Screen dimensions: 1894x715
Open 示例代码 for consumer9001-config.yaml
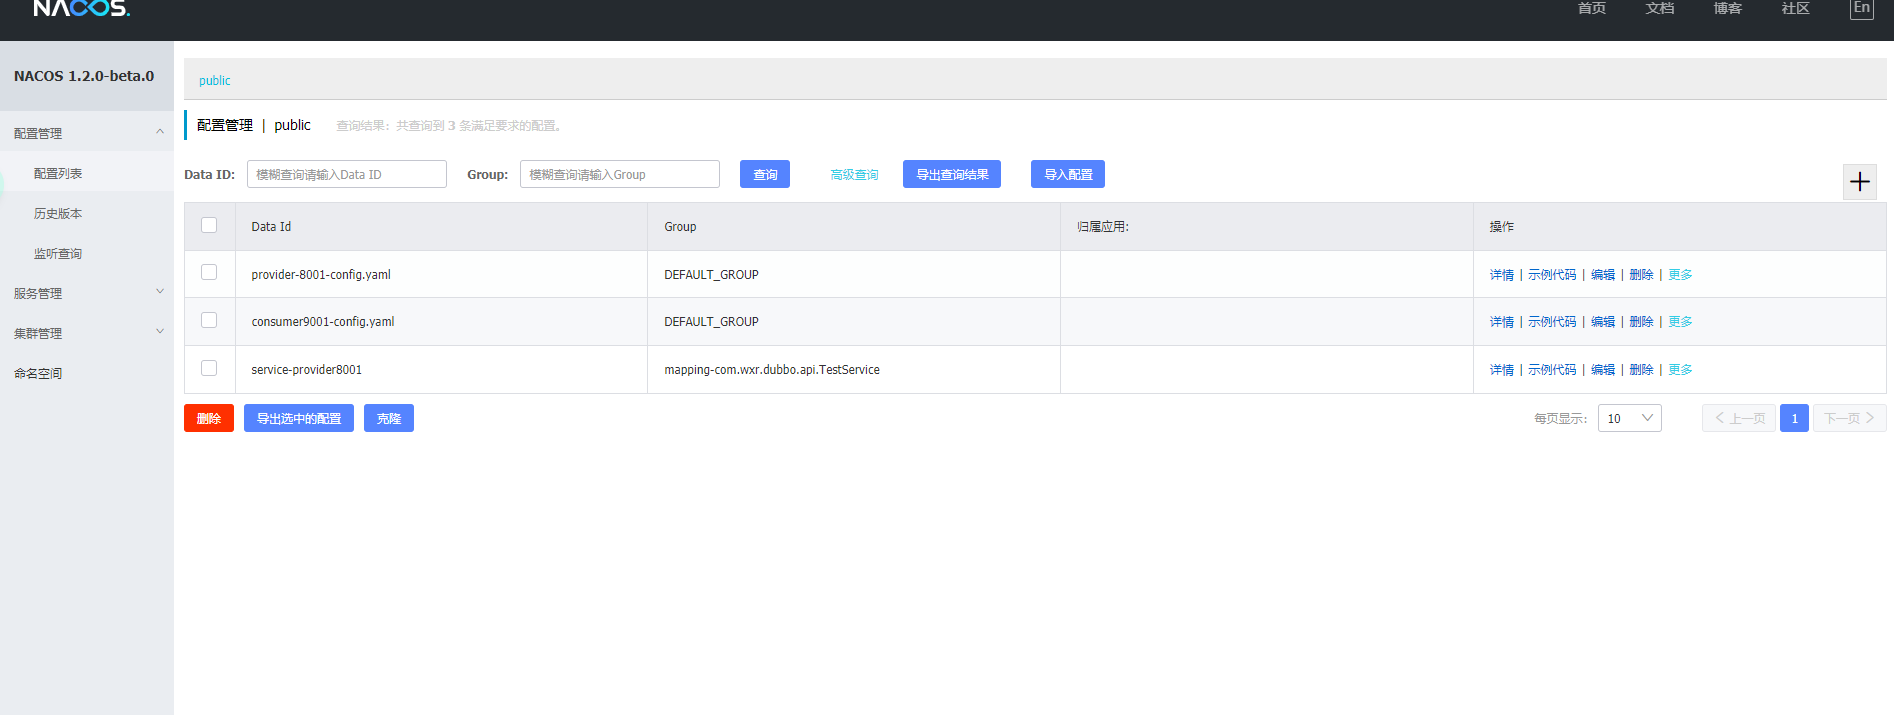tap(1552, 321)
